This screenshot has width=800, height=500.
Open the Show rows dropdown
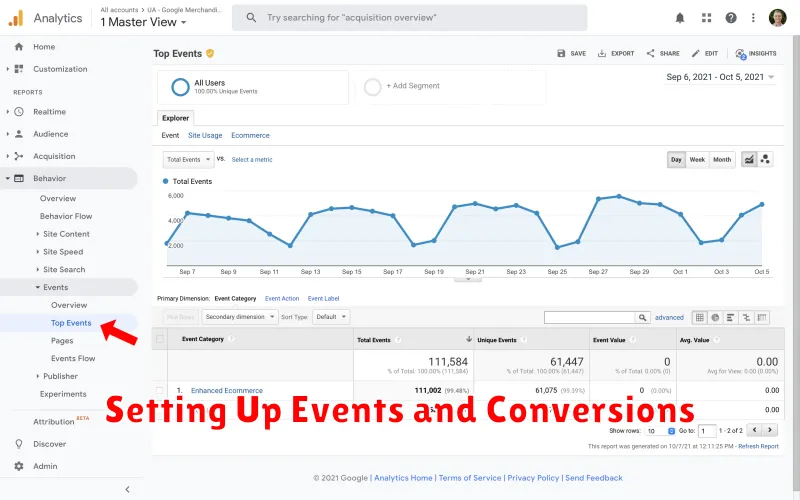pyautogui.click(x=660, y=431)
